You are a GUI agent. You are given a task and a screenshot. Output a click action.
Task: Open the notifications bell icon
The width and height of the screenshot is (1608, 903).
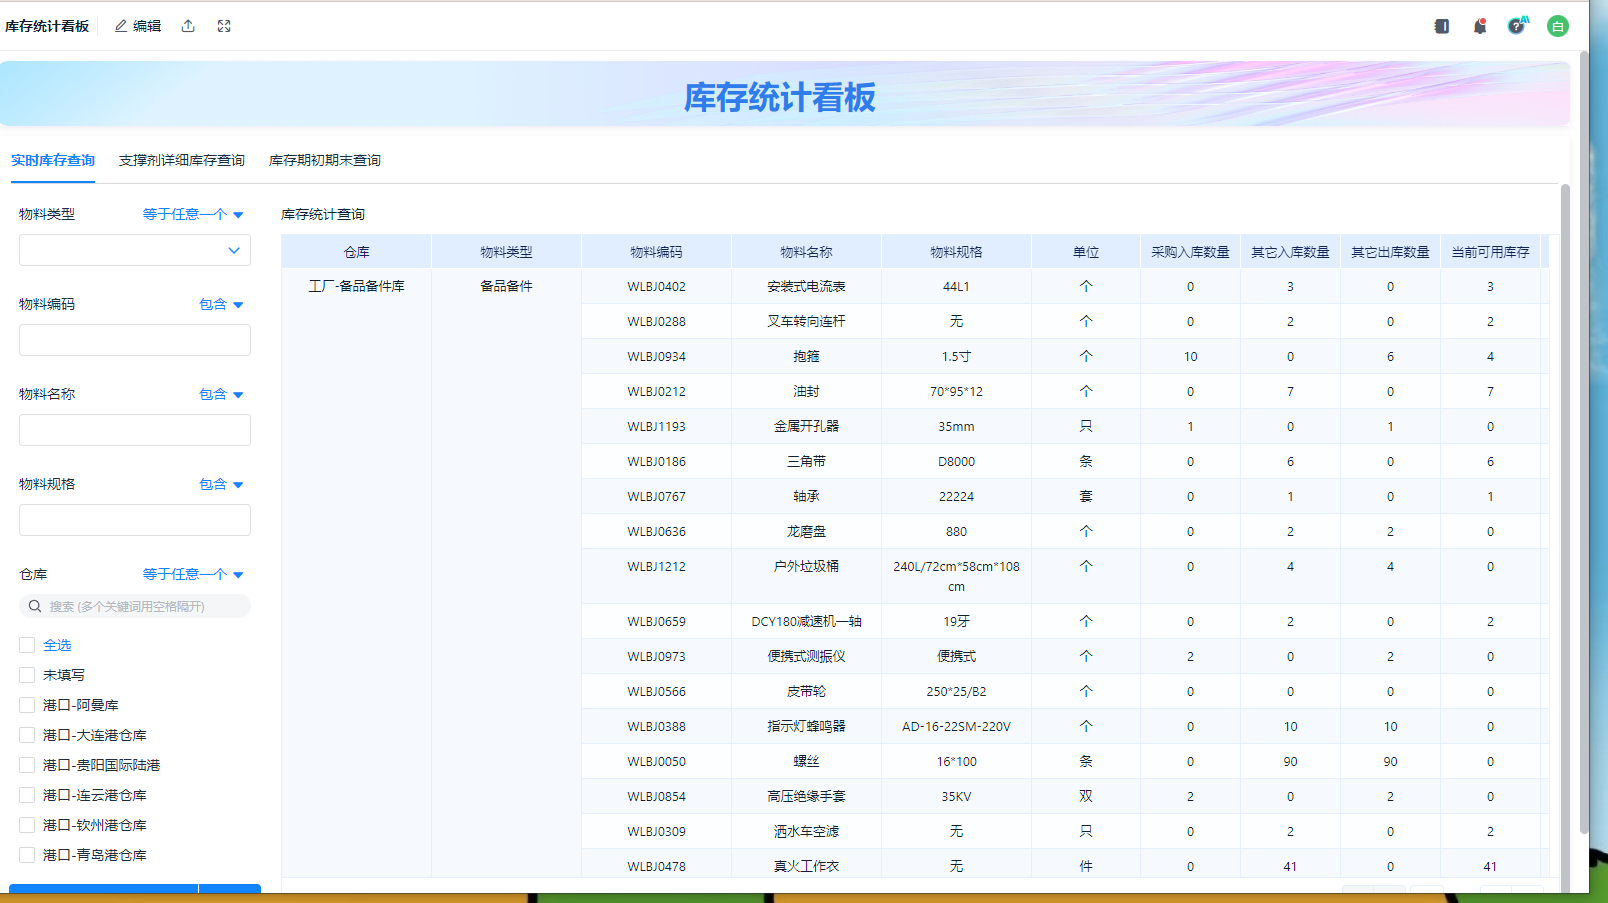pyautogui.click(x=1480, y=26)
